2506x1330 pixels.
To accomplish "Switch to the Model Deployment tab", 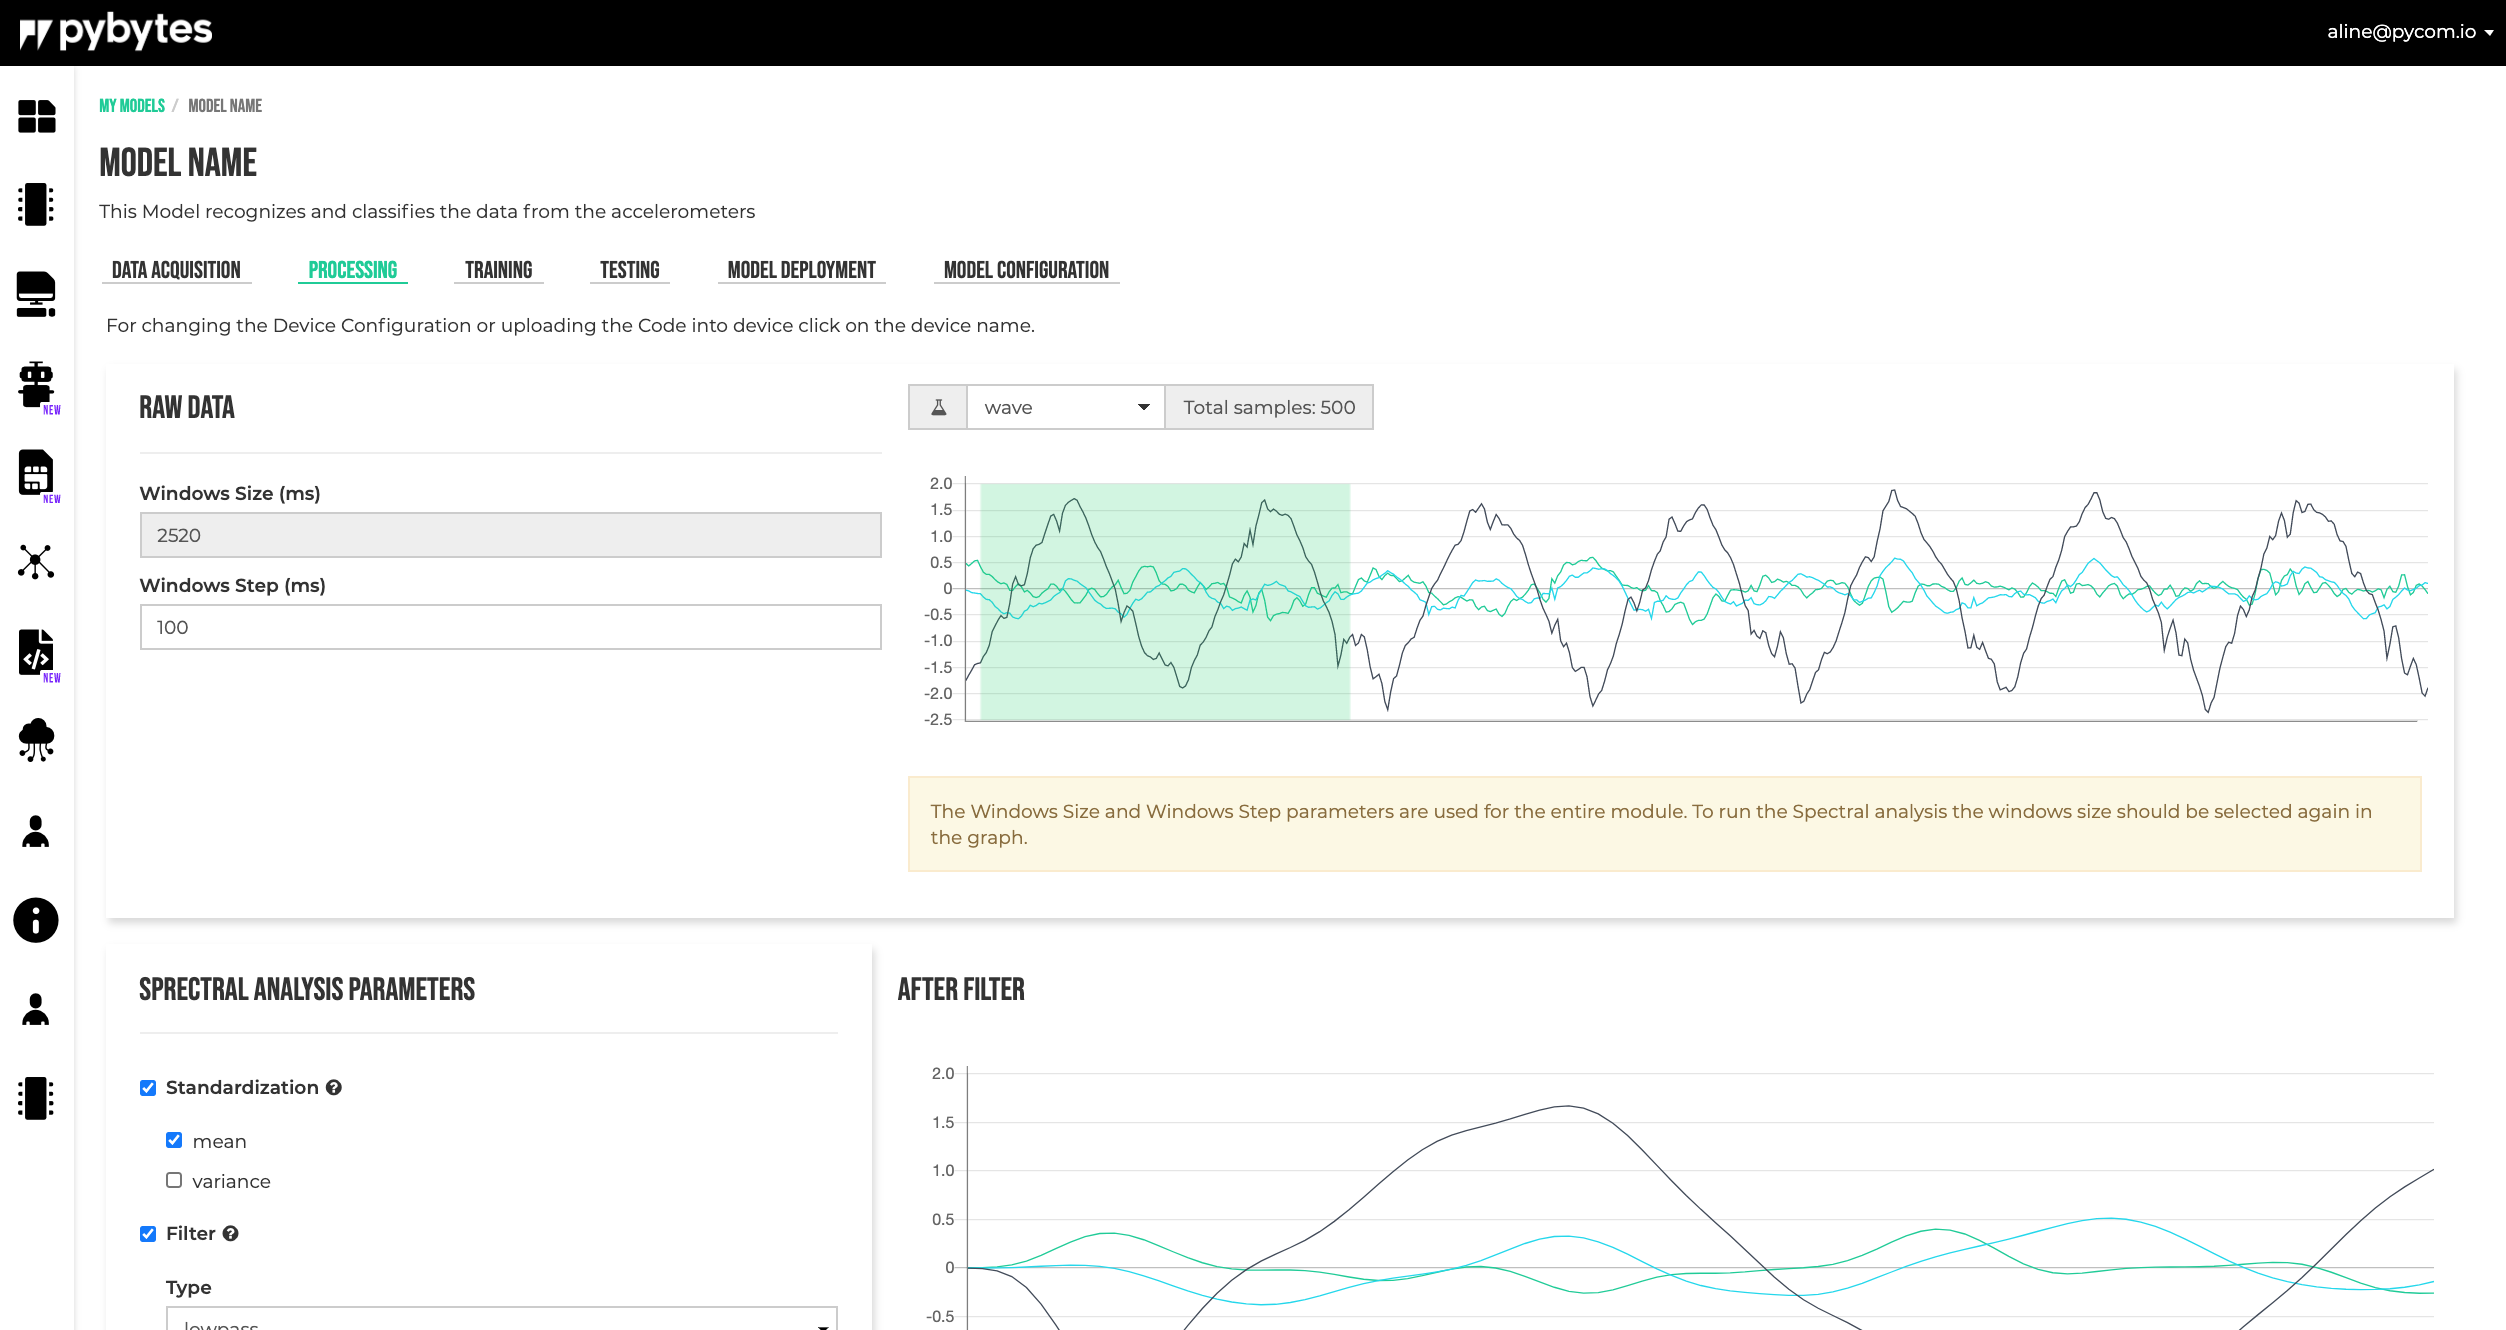I will 801,270.
